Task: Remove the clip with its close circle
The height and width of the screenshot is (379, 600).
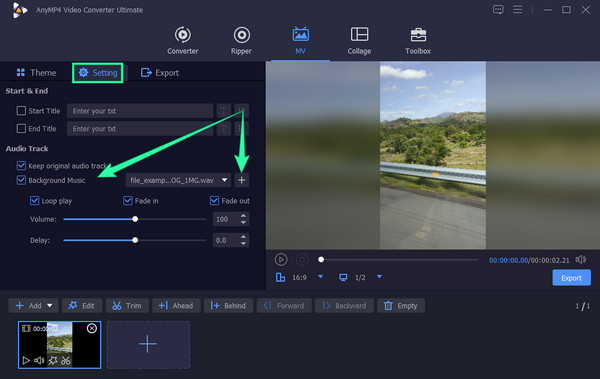Action: [92, 328]
